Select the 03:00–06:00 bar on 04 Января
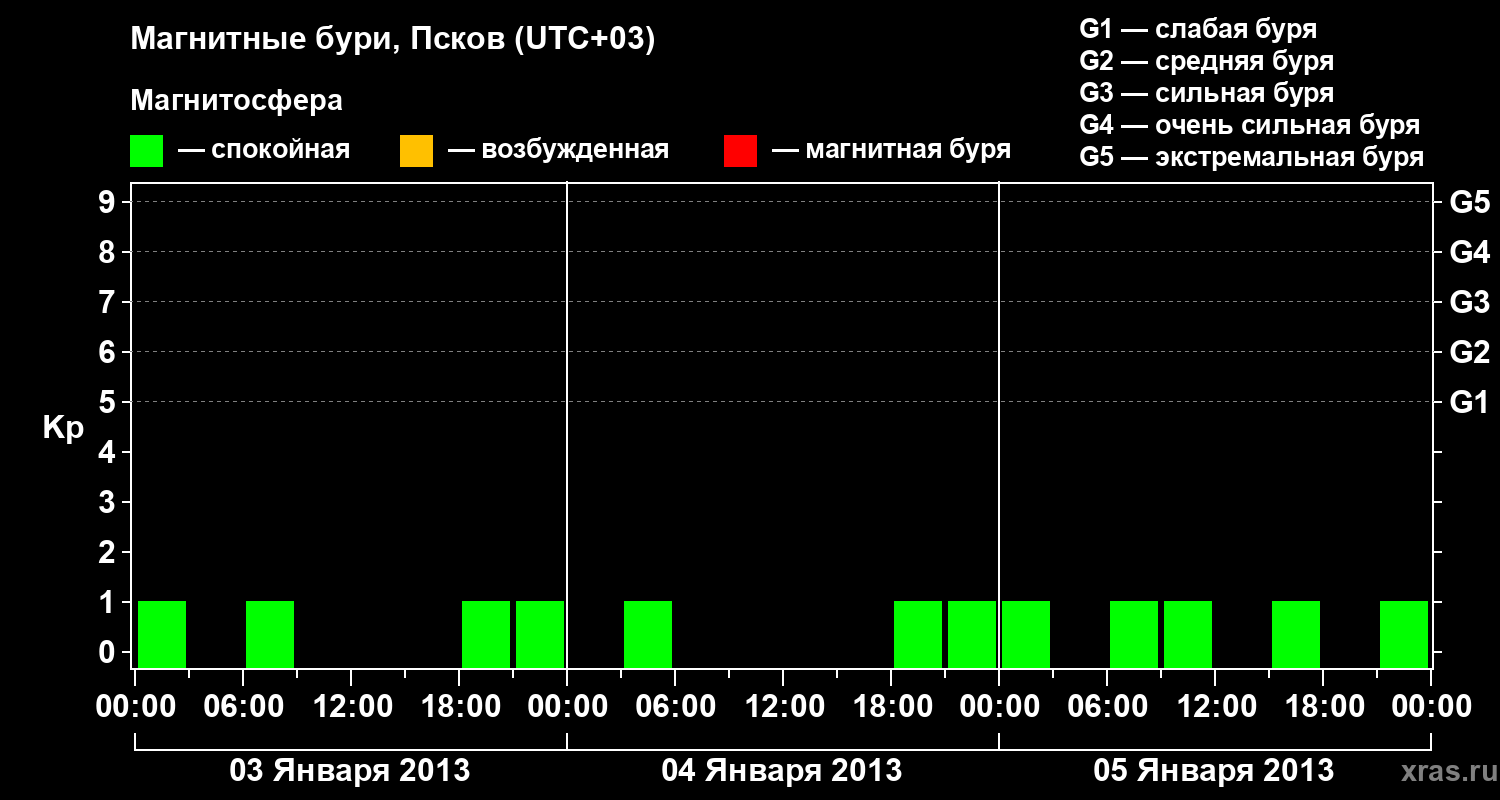 click(x=648, y=634)
